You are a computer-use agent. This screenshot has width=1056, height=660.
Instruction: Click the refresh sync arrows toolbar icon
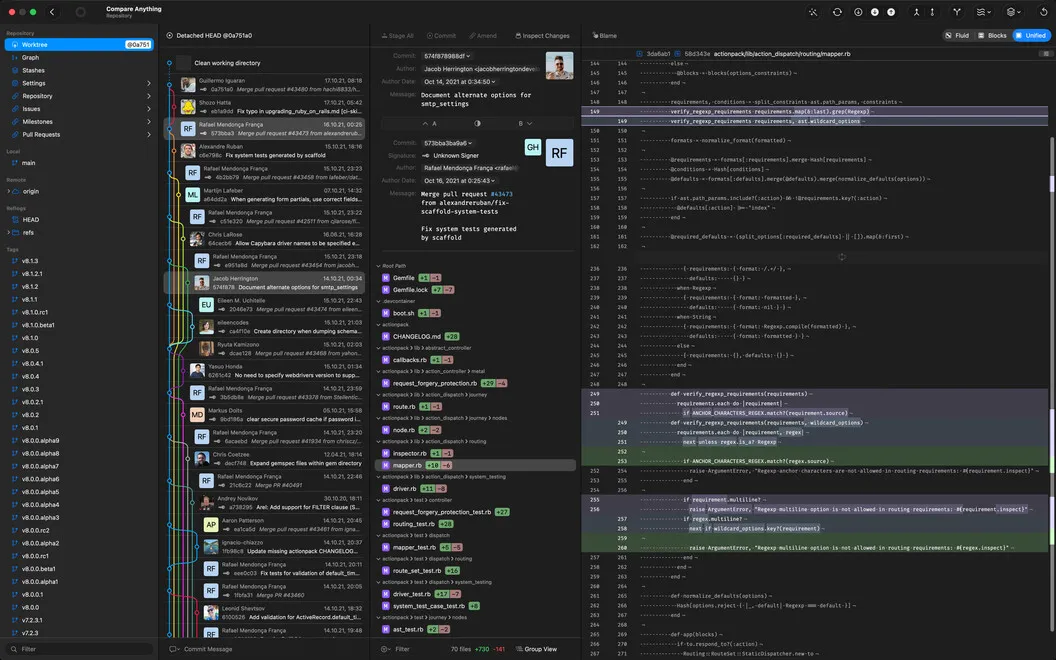[837, 12]
